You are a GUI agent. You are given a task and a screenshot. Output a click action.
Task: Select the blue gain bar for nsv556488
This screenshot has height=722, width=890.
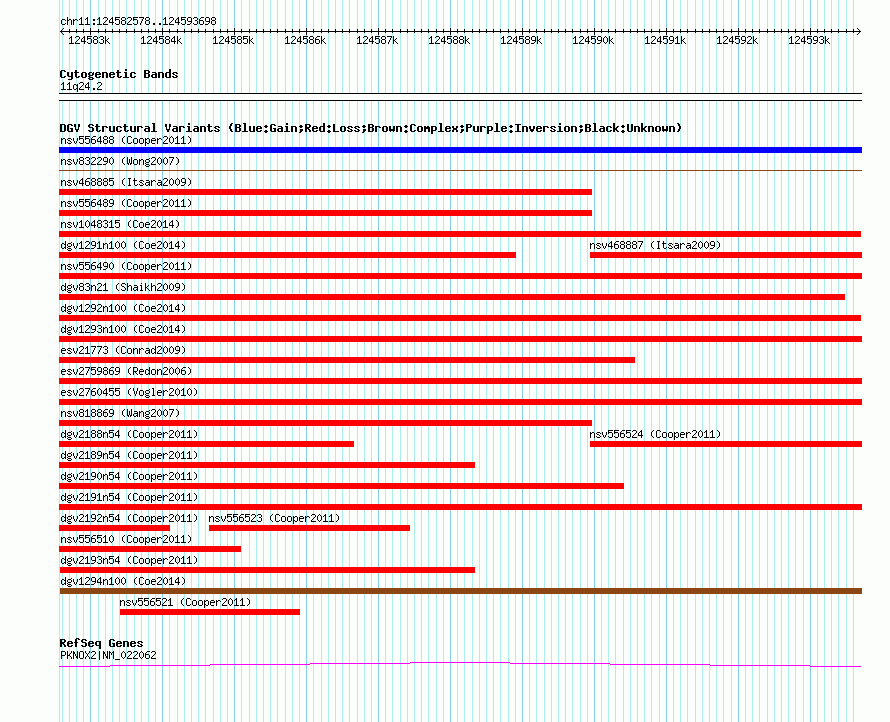(x=460, y=150)
